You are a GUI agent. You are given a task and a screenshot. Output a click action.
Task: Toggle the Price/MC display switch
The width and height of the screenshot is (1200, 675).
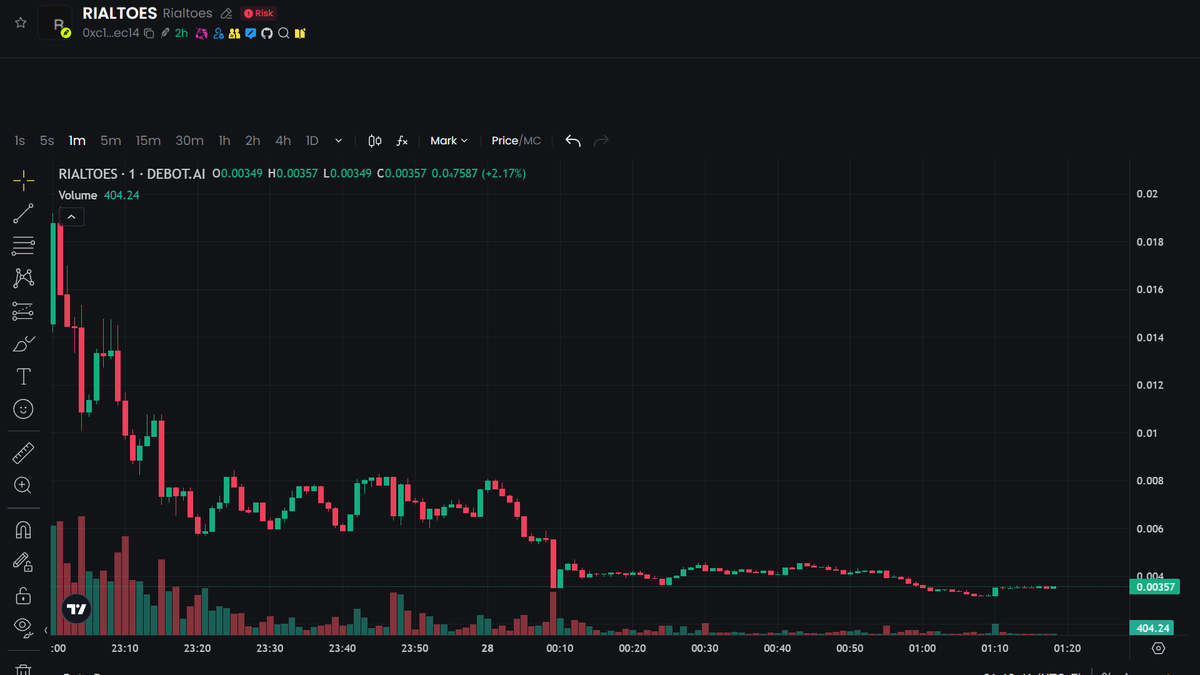tap(516, 141)
